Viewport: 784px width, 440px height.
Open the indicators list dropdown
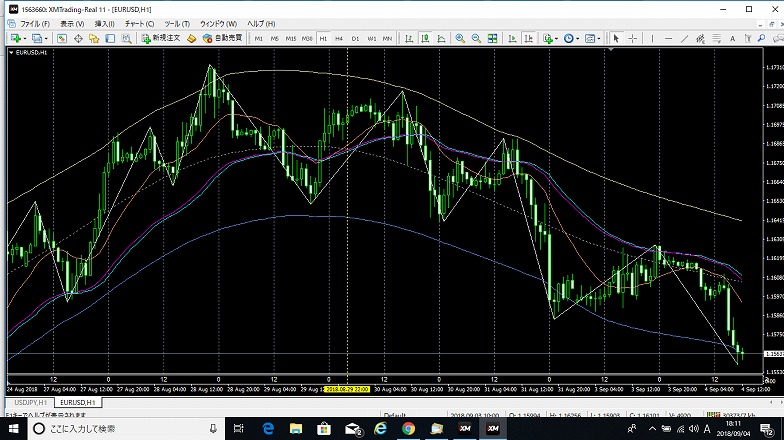(556, 38)
